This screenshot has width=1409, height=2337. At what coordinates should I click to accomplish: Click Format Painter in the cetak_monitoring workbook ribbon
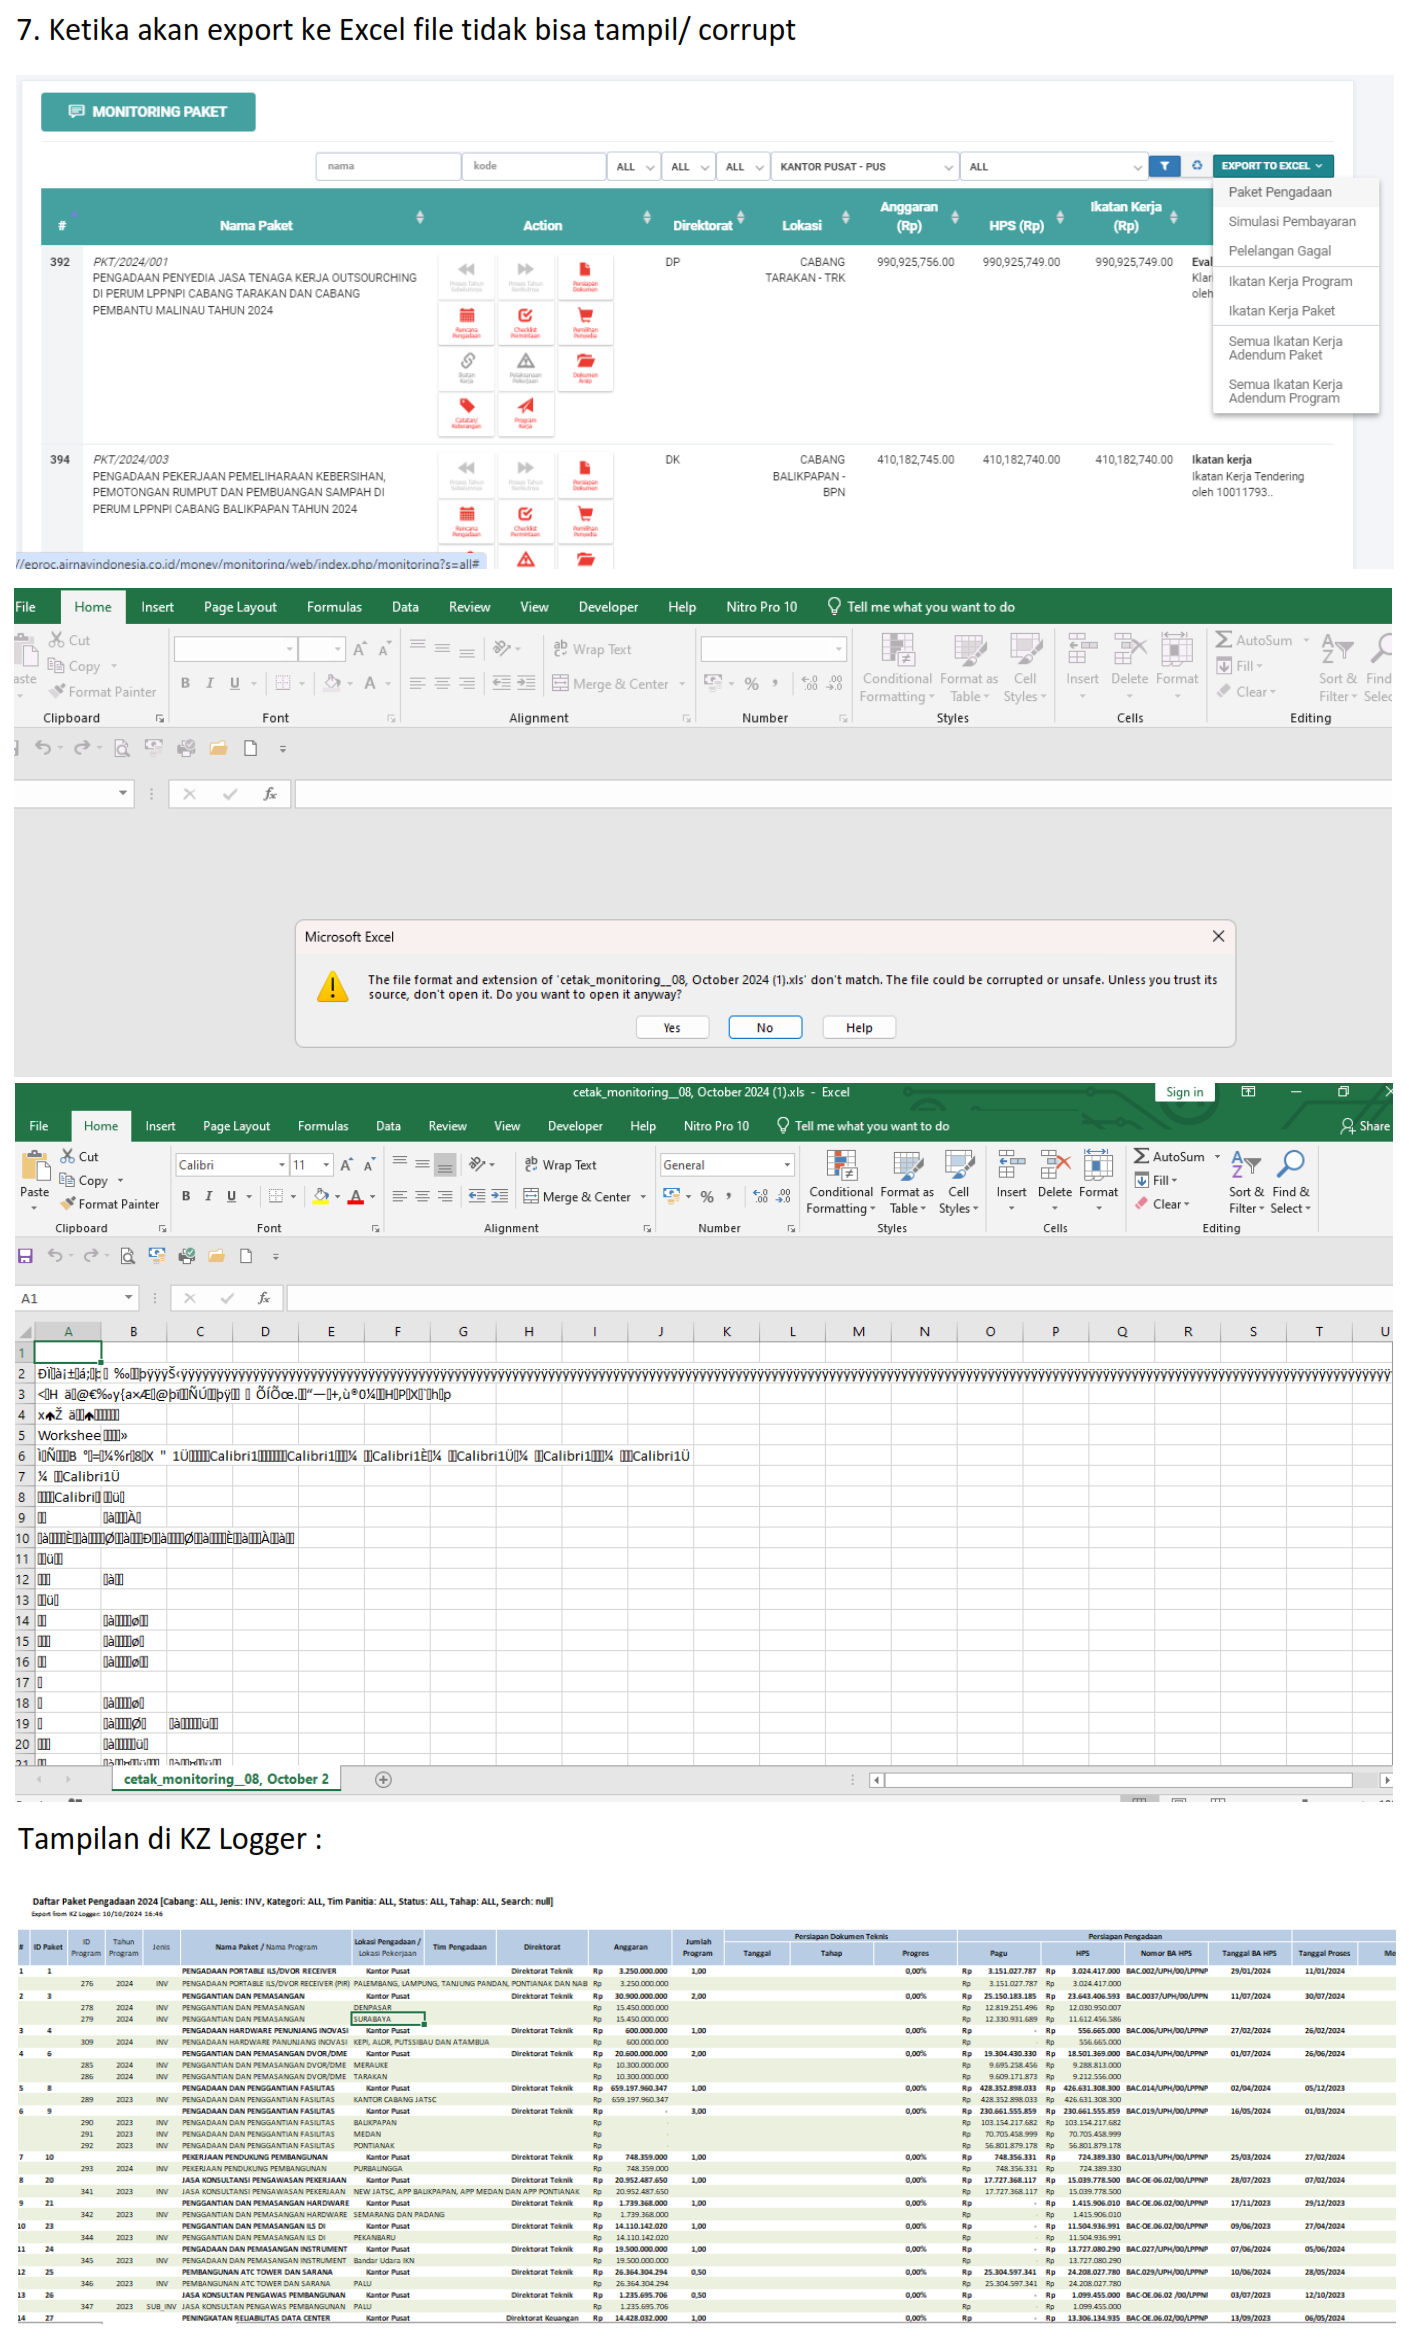tap(109, 1204)
